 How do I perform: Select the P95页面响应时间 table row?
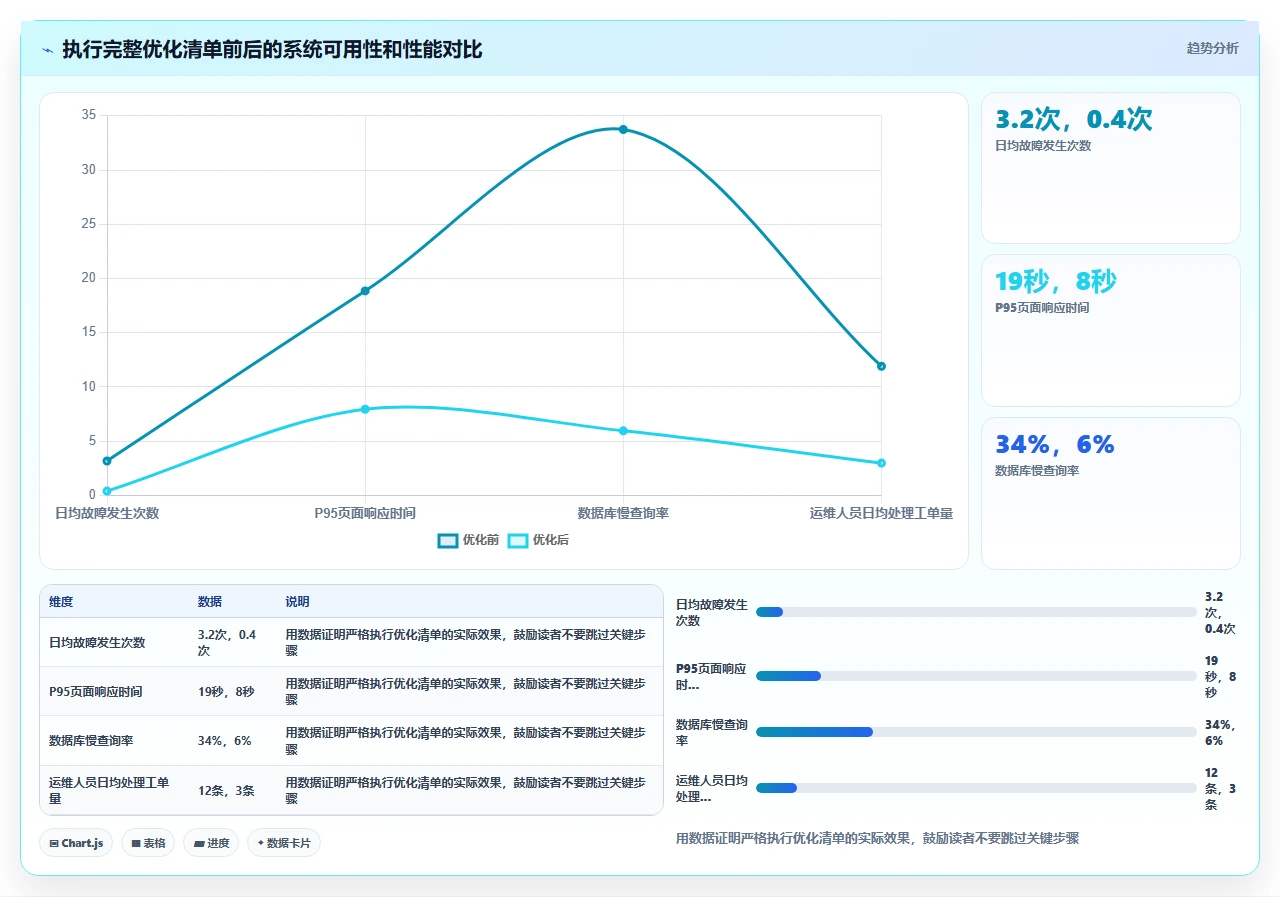(x=351, y=691)
